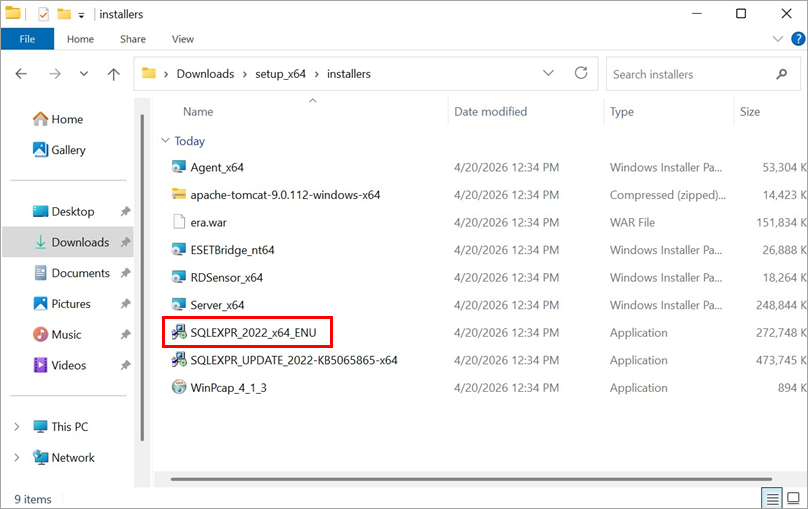
Task: Open the File menu
Action: 27,39
